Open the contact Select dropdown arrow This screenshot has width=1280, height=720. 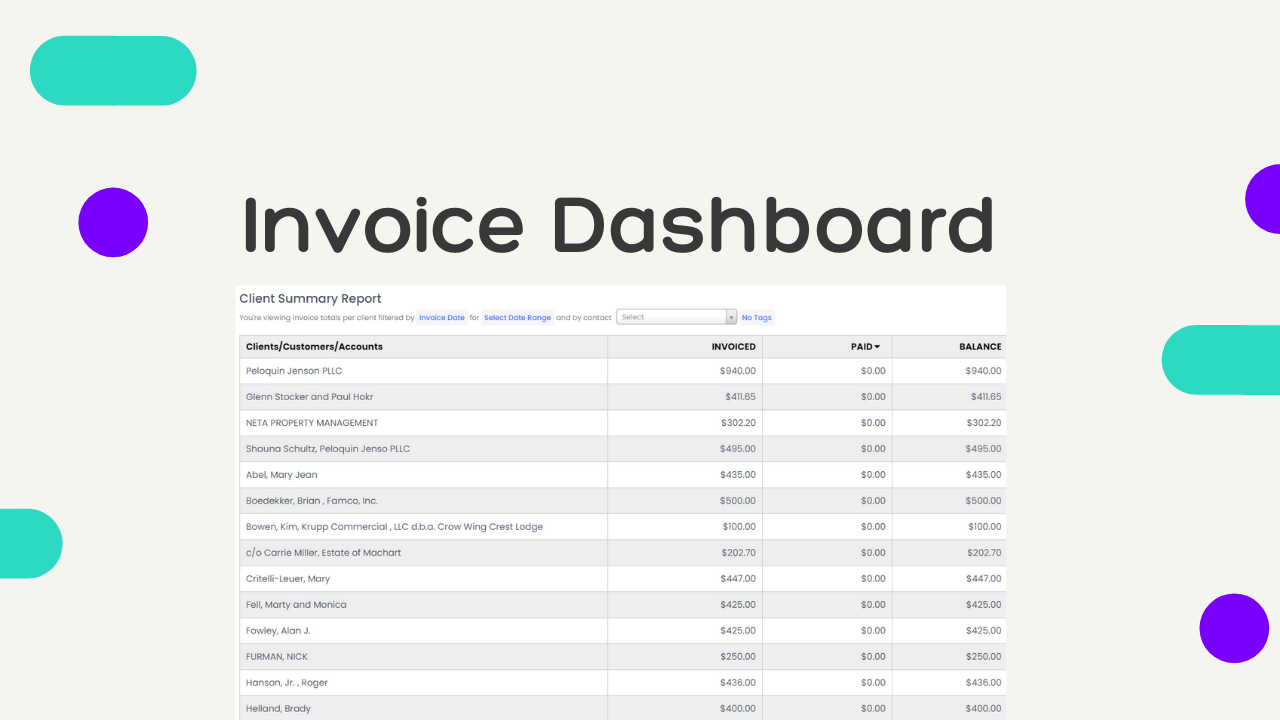pyautogui.click(x=731, y=317)
